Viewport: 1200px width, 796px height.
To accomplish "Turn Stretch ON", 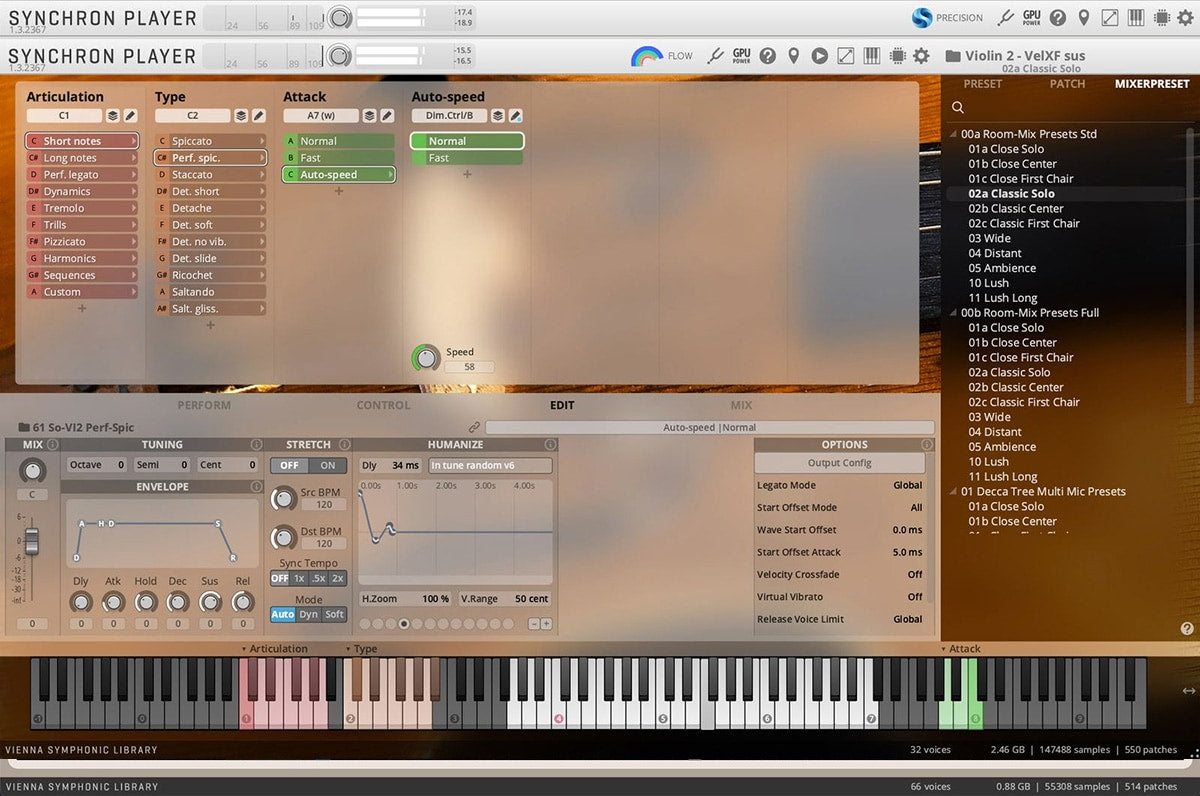I will tap(328, 466).
